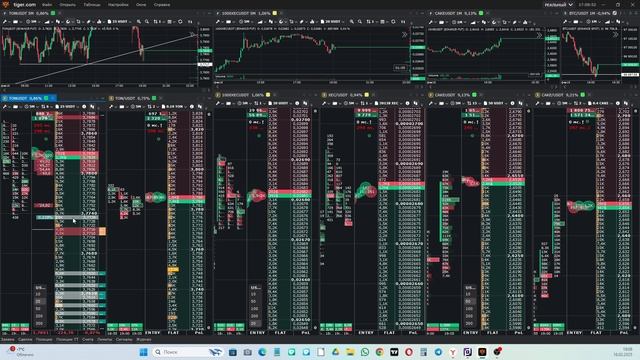640x360 pixels.
Task: Click the green link color square on TONUSDT 5M tab
Action: [53, 13]
